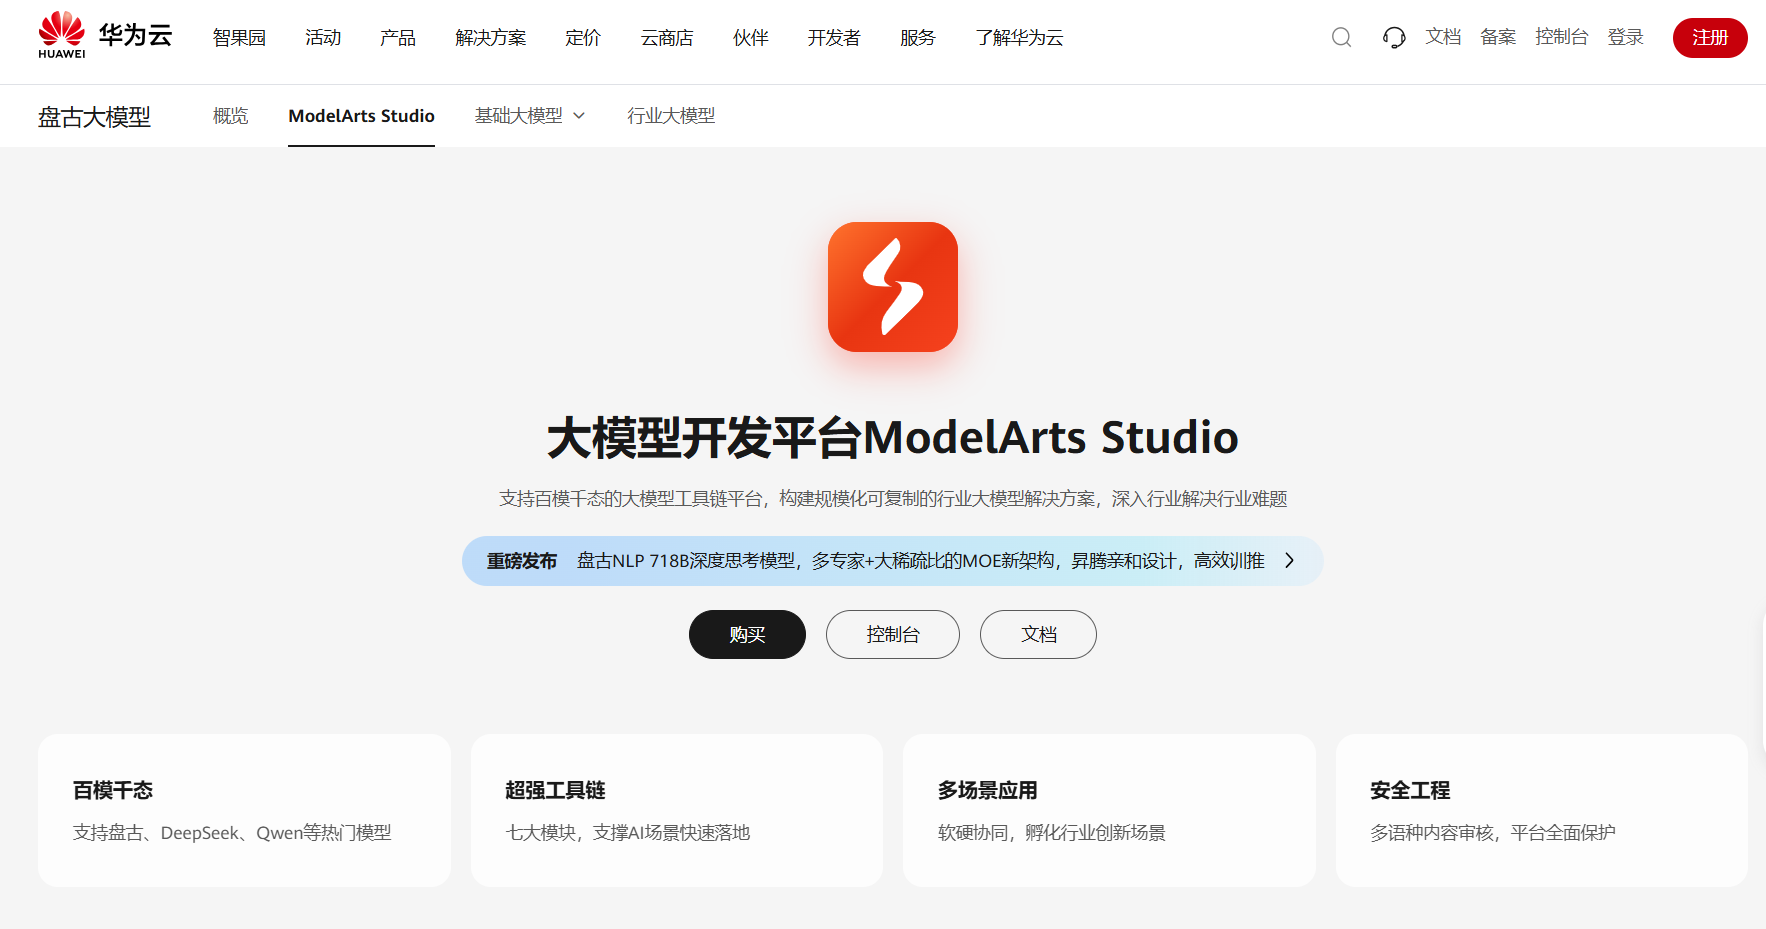Go to 文档 in the top bar
The height and width of the screenshot is (929, 1766).
coord(1443,37)
